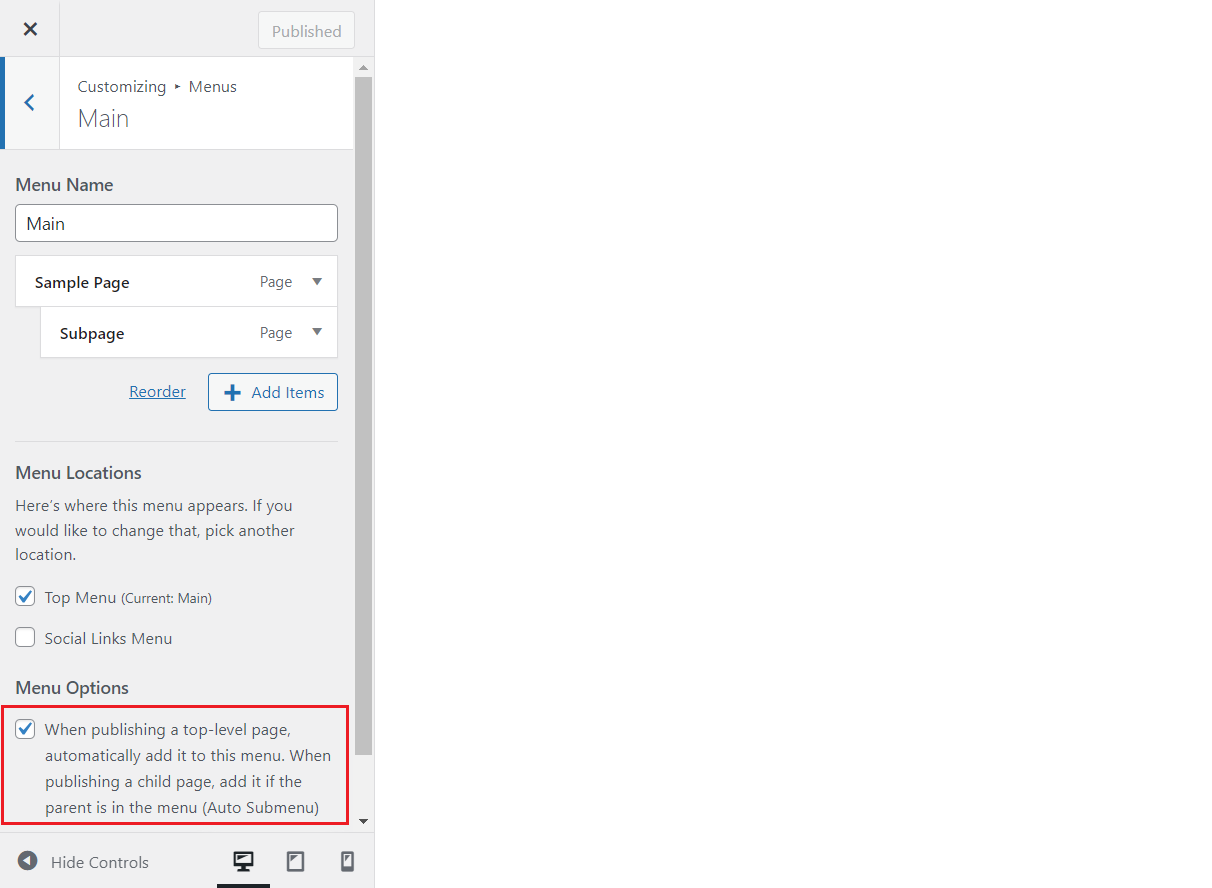Click the Reorder link
This screenshot has height=888, width=1212.
tap(157, 391)
